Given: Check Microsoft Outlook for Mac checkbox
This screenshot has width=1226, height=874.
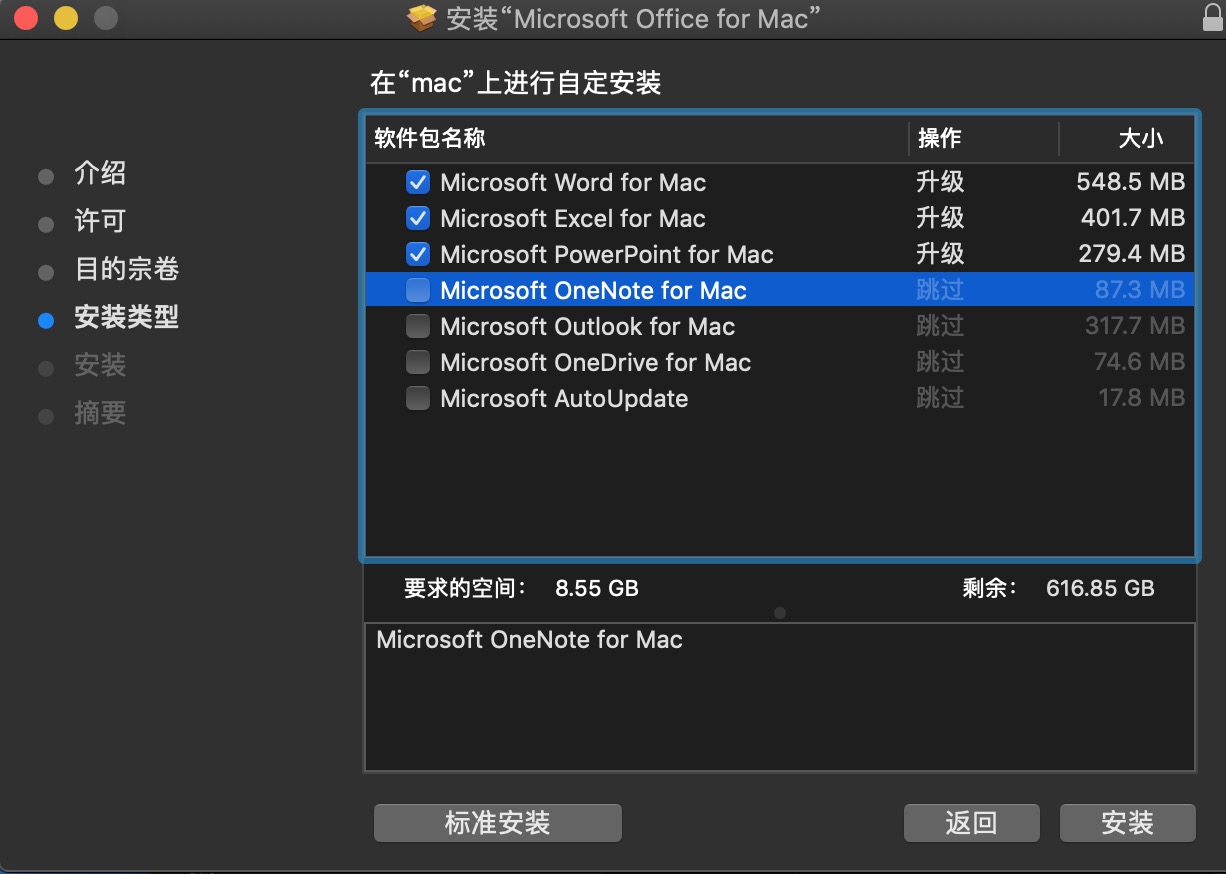Looking at the screenshot, I should (x=418, y=326).
